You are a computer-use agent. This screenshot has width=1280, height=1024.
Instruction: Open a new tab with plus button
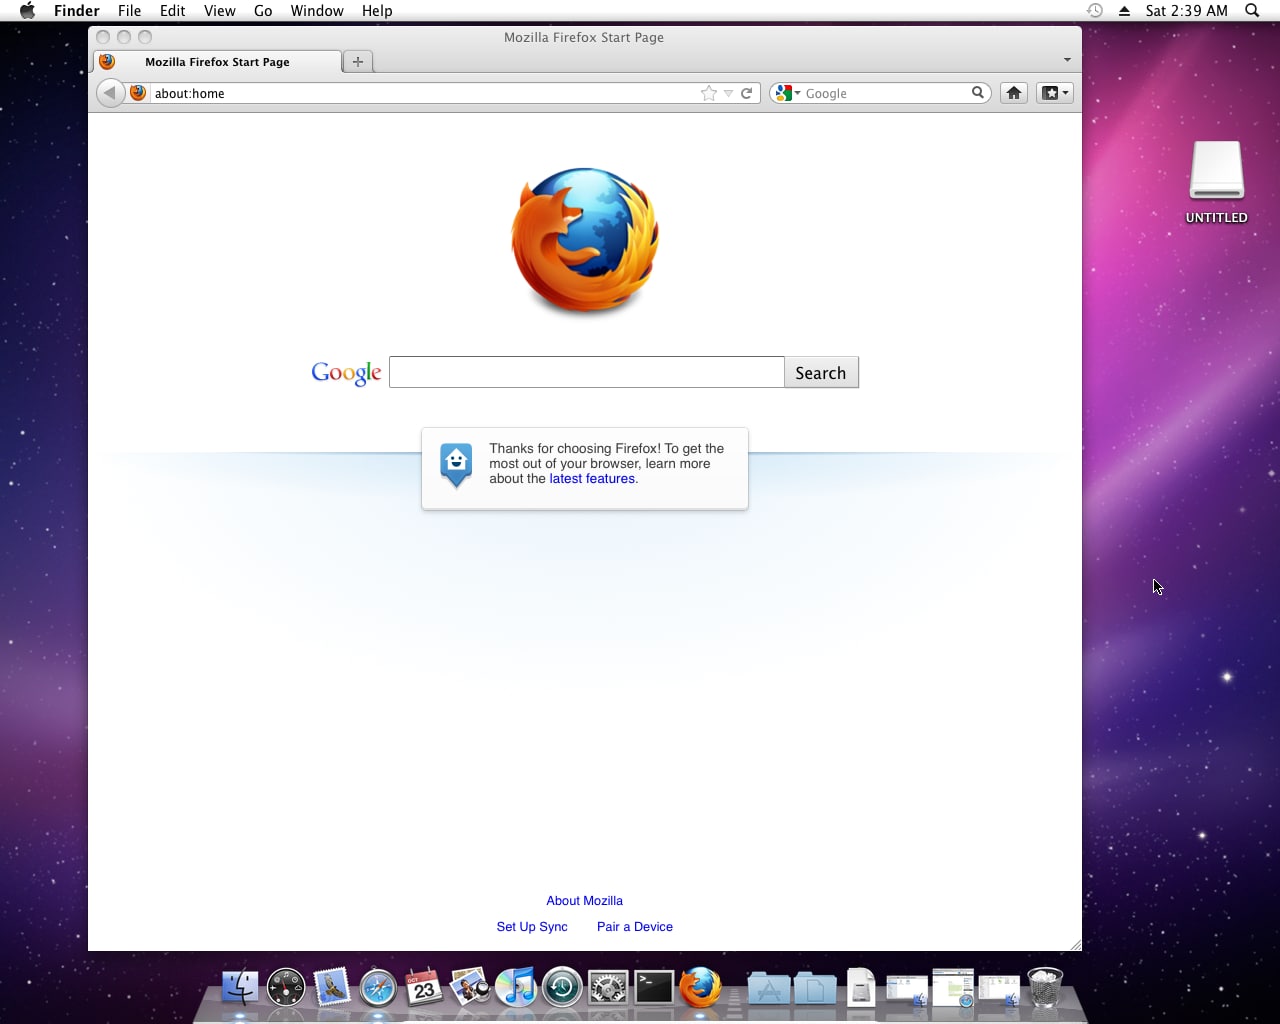[x=358, y=61]
